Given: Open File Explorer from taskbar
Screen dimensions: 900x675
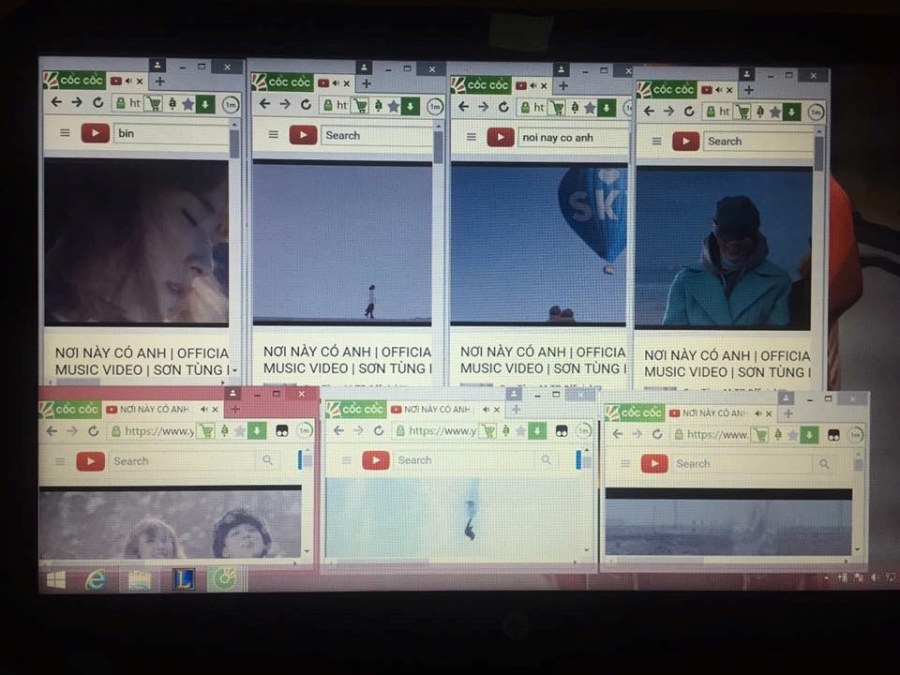Looking at the screenshot, I should point(139,580).
